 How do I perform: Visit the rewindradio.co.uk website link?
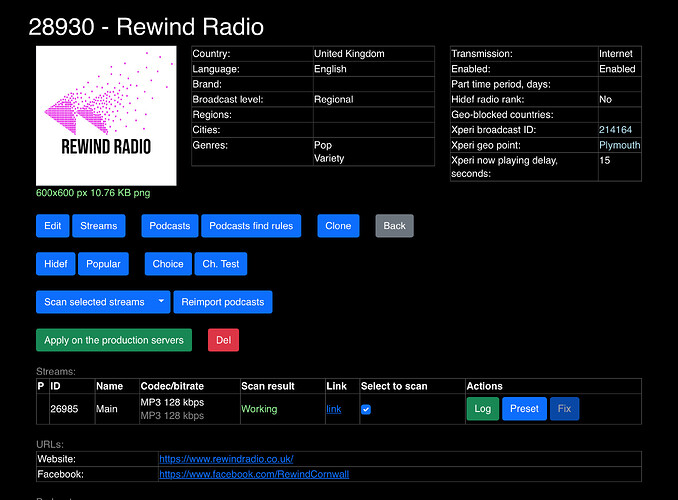click(226, 459)
